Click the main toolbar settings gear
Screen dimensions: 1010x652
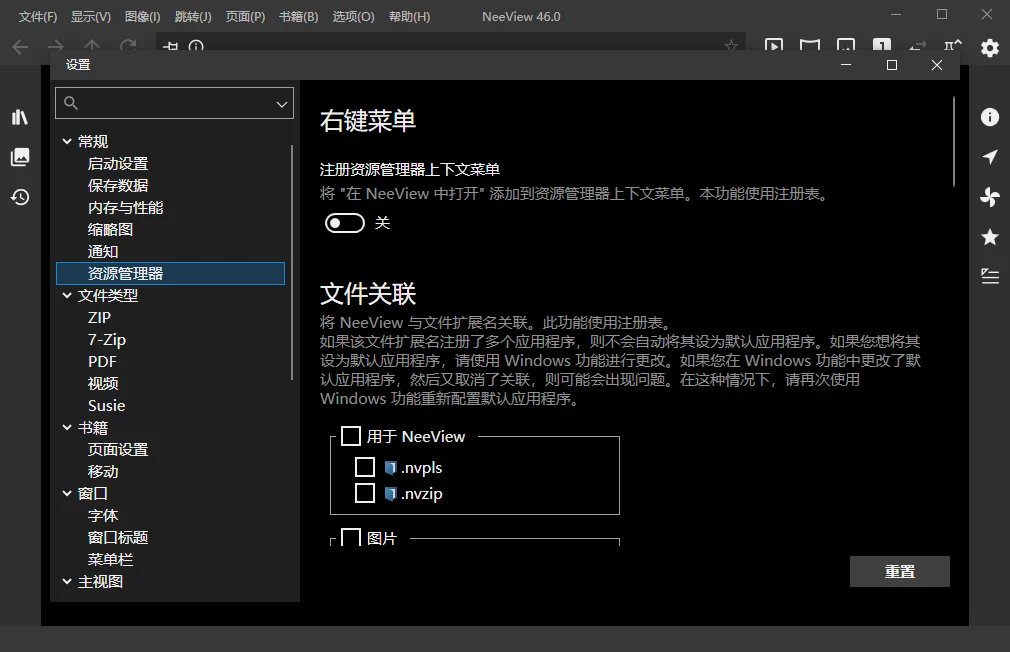[x=989, y=47]
